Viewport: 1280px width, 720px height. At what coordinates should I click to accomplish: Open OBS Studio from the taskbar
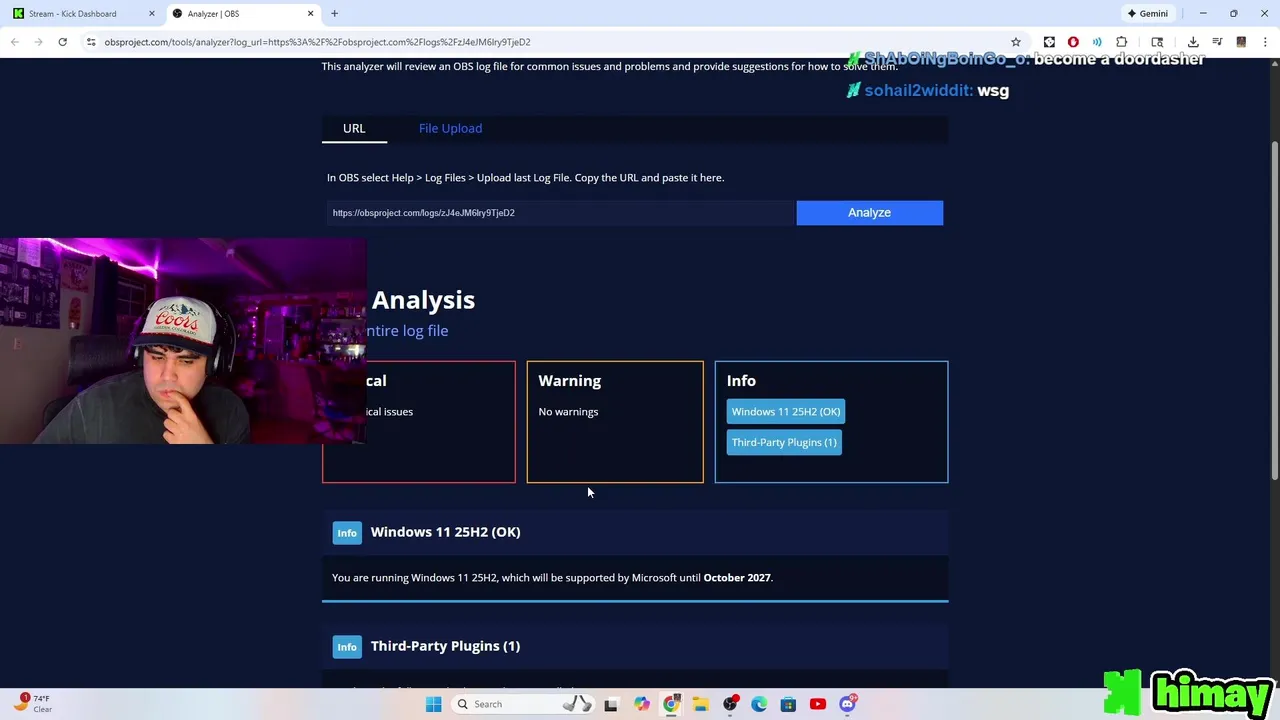730,704
